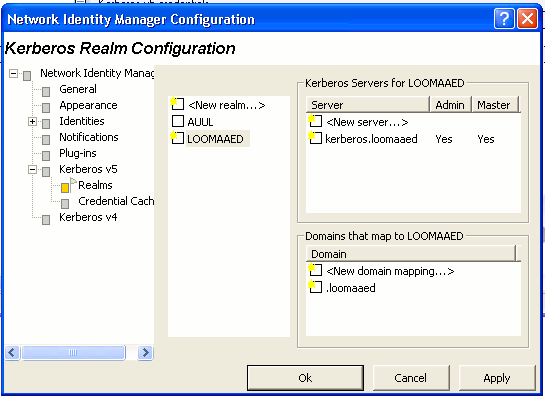Click icon next to <New server...>
Screen dimensions: 545x399
(x=315, y=121)
